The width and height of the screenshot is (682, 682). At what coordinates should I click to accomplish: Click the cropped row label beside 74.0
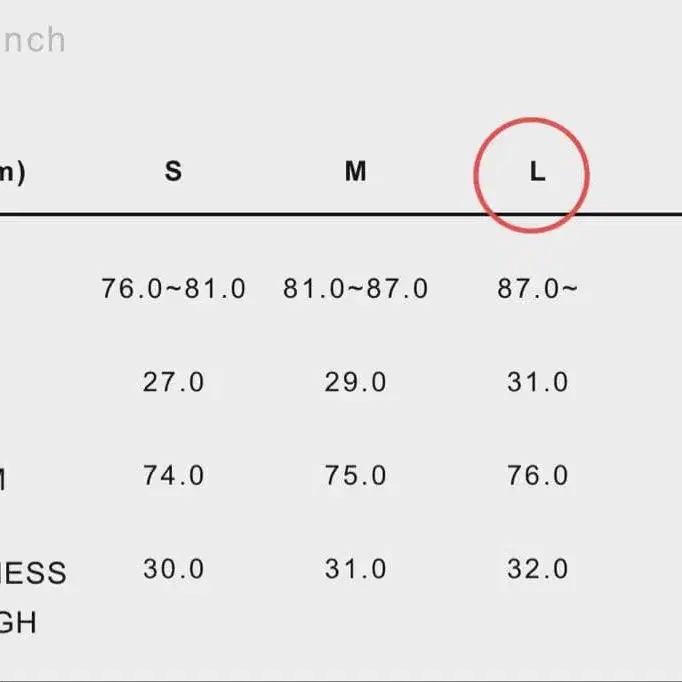(x=4, y=480)
